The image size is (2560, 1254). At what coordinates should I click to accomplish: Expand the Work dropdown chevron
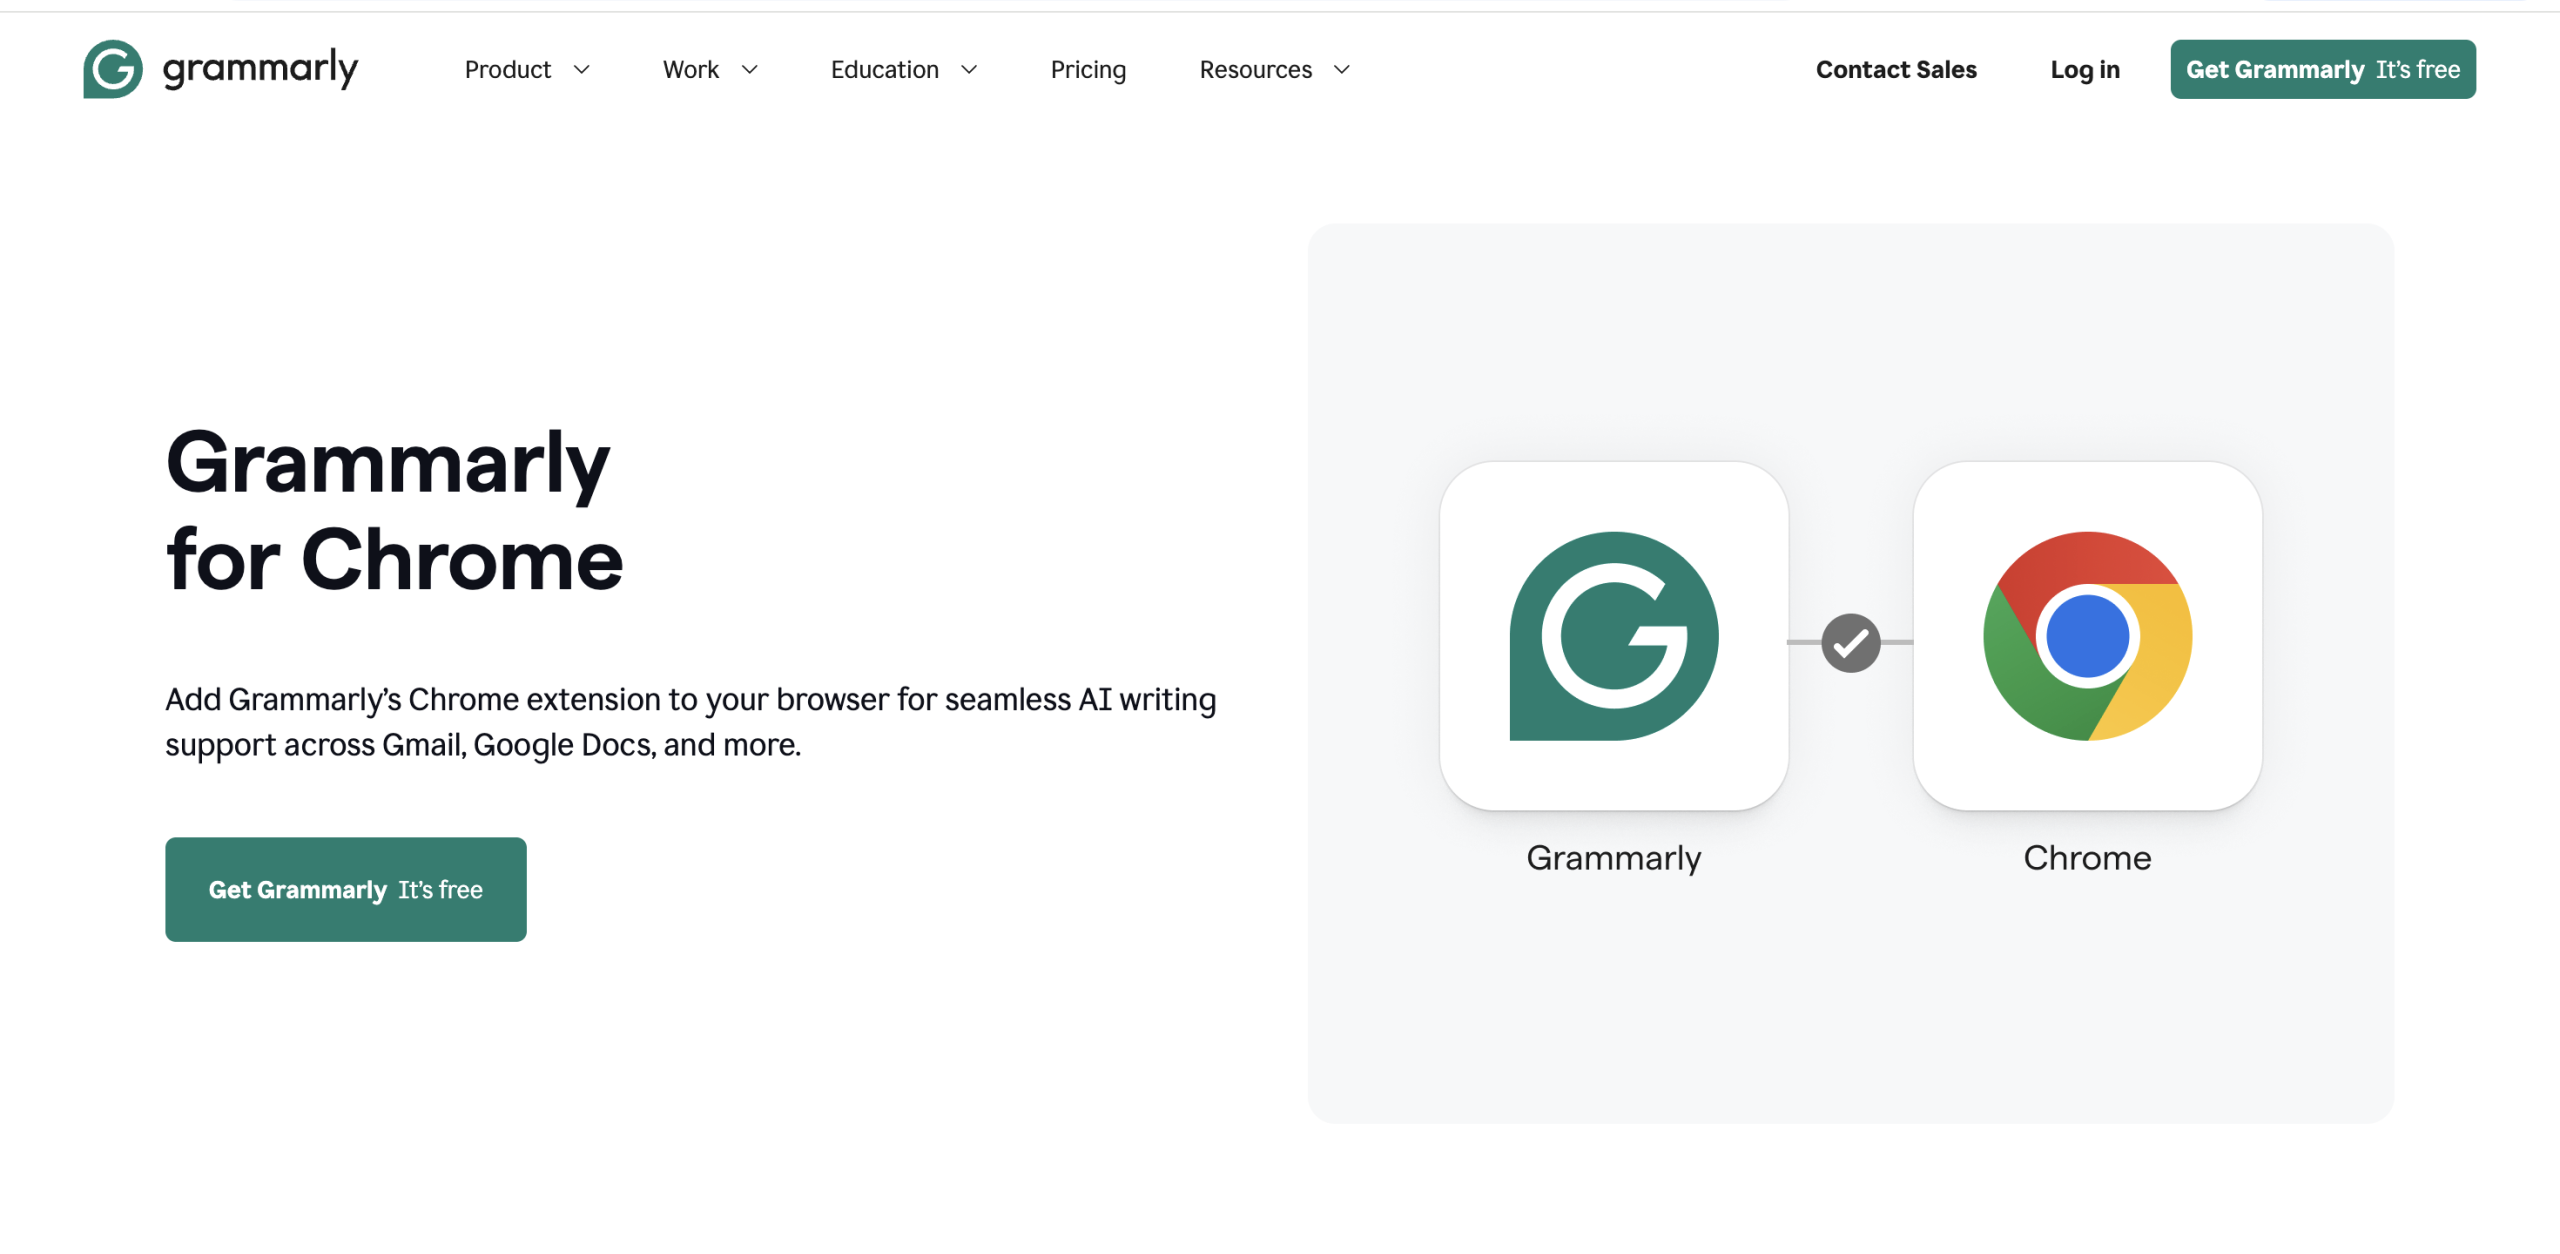click(749, 70)
